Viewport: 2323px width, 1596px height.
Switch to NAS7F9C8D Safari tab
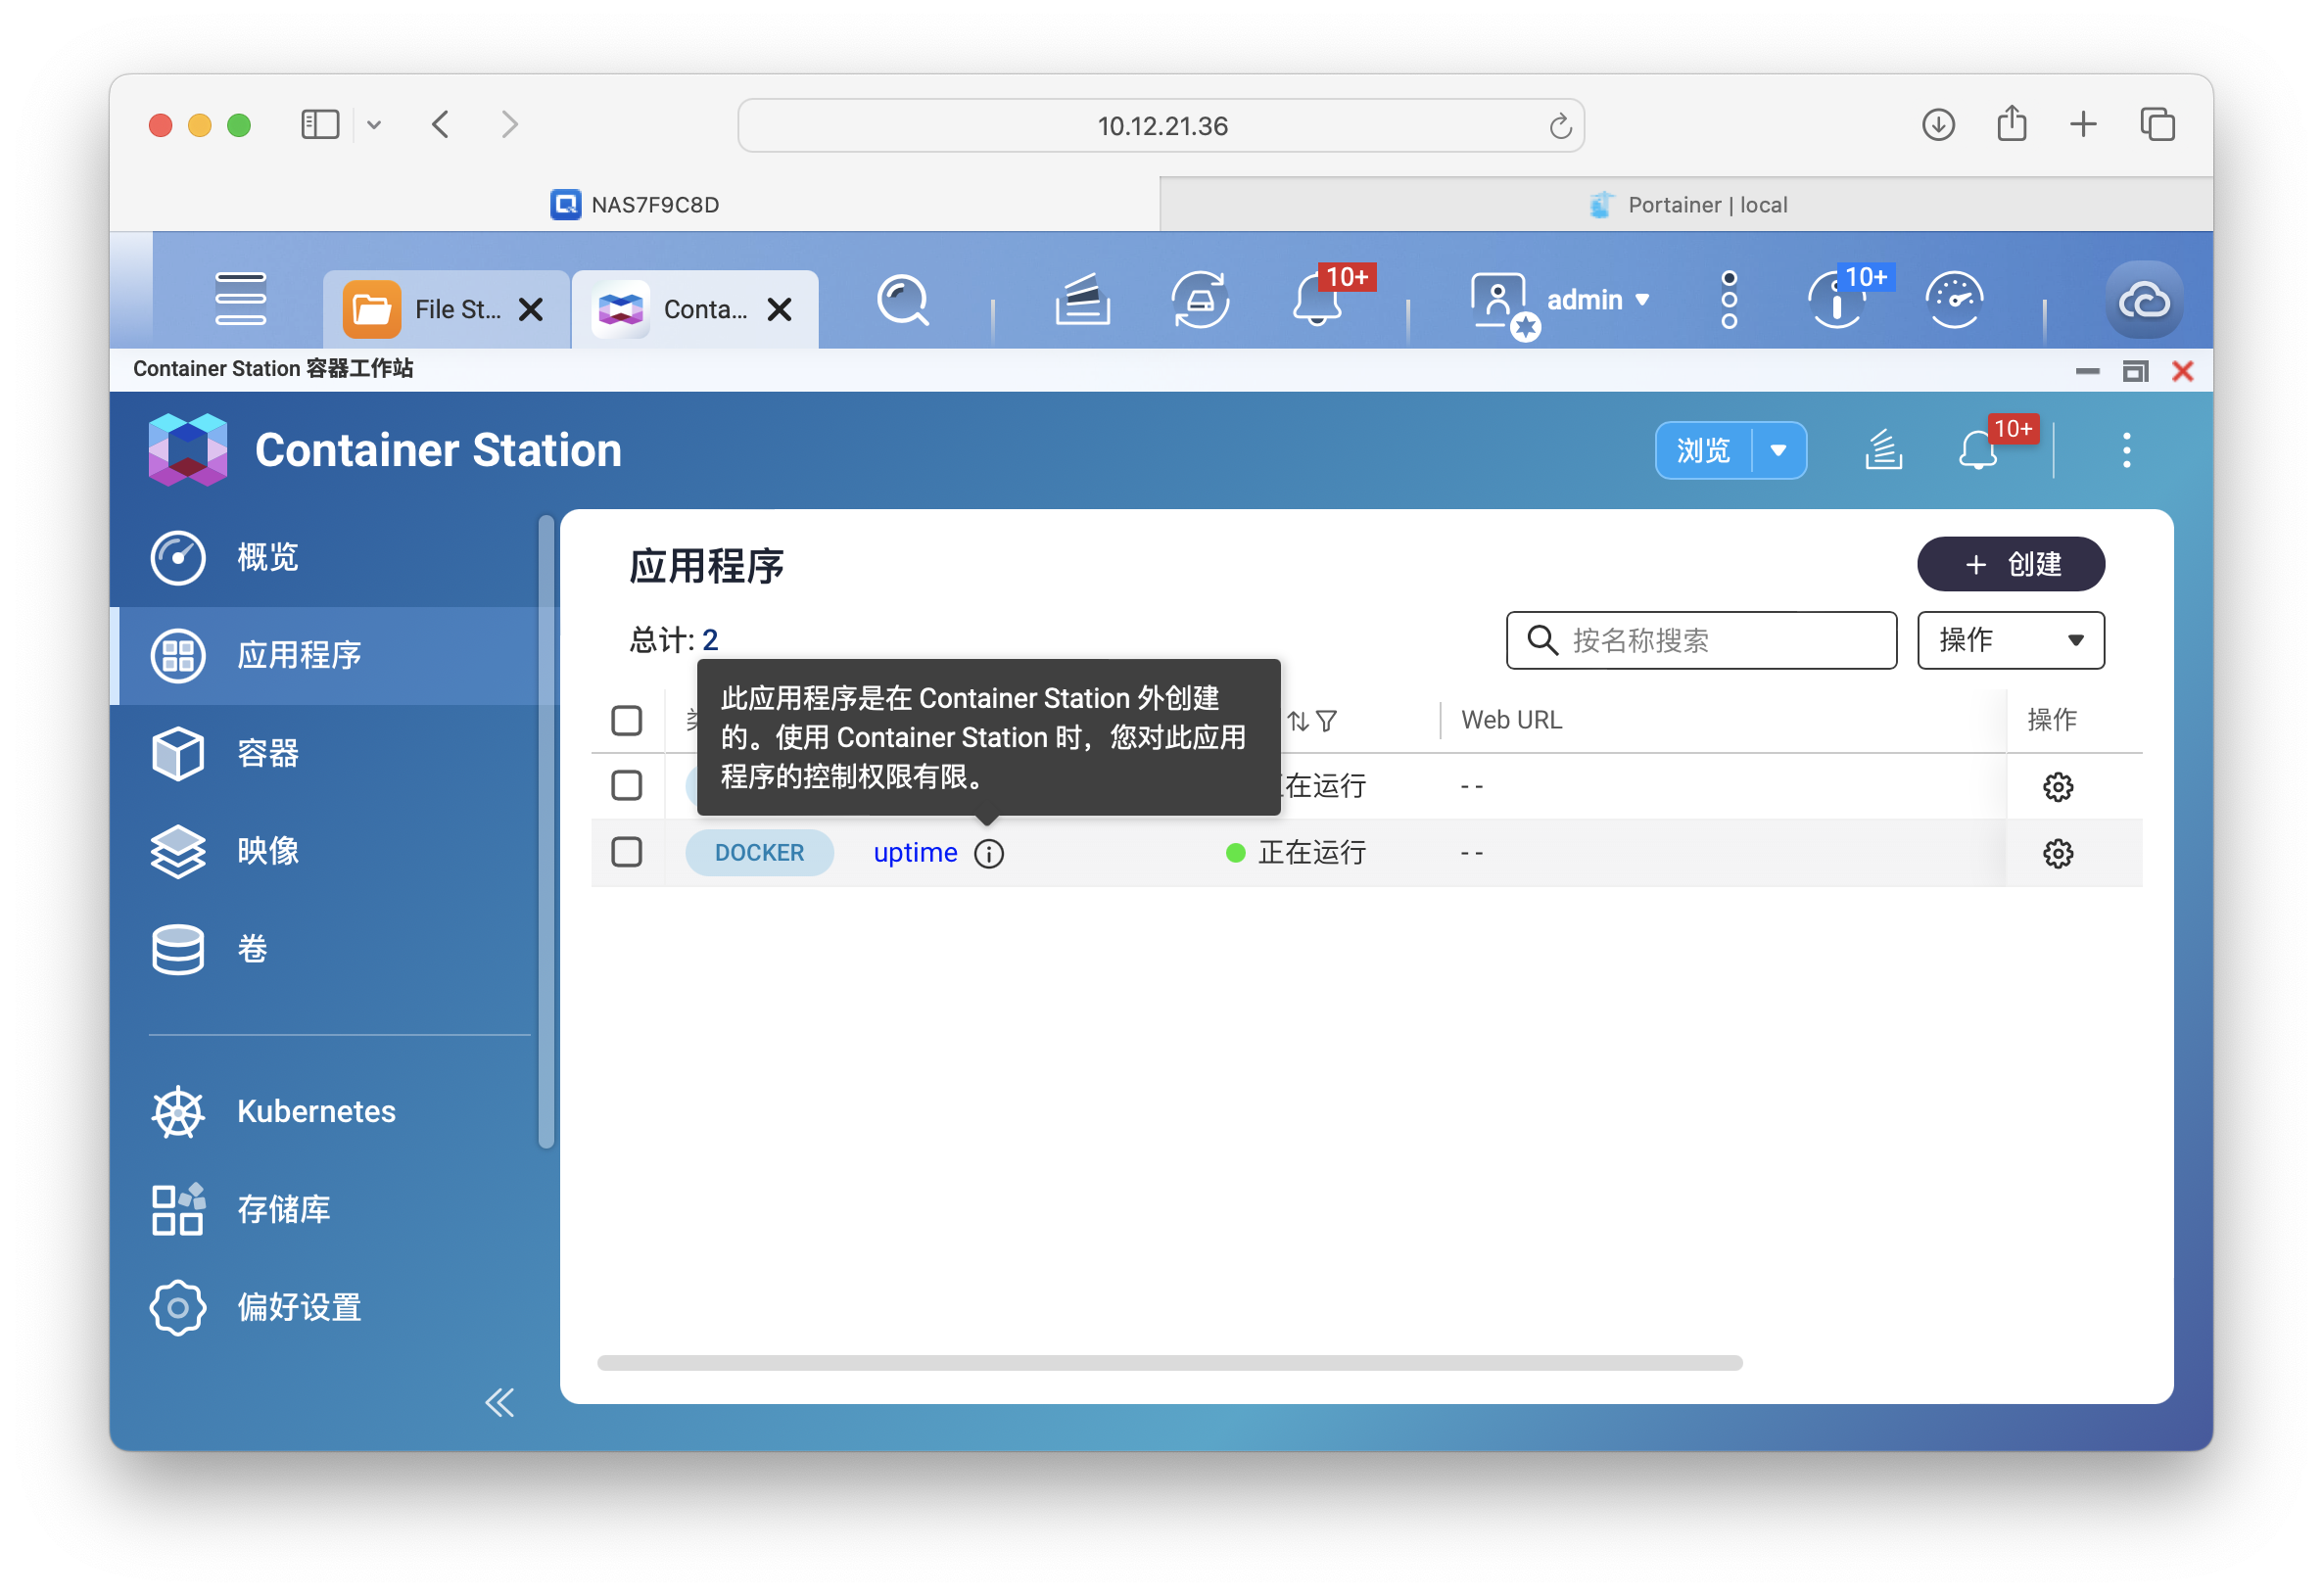pyautogui.click(x=635, y=205)
